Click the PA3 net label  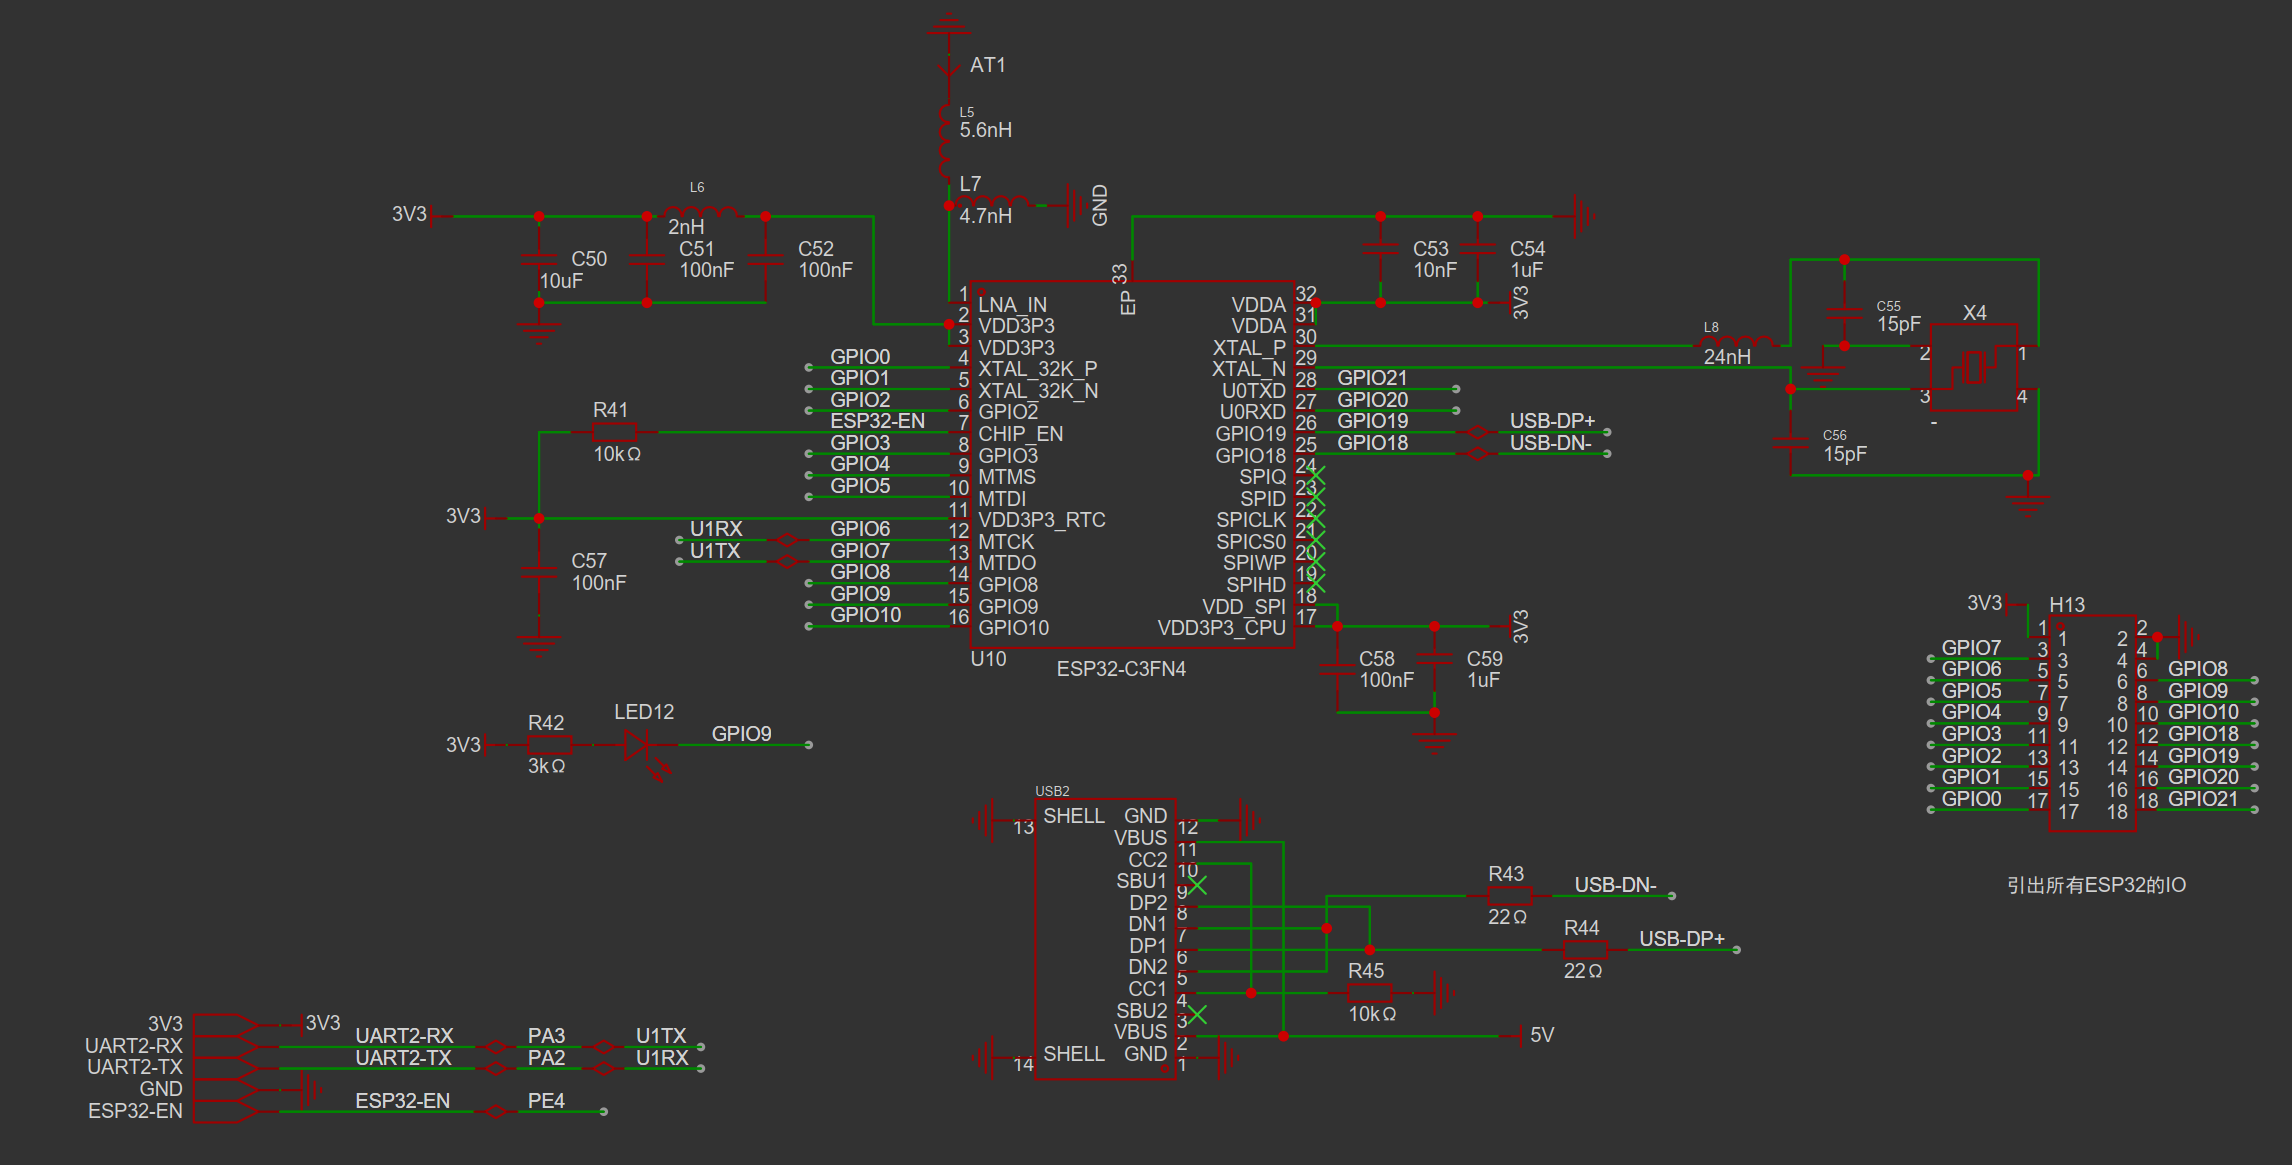546,1036
